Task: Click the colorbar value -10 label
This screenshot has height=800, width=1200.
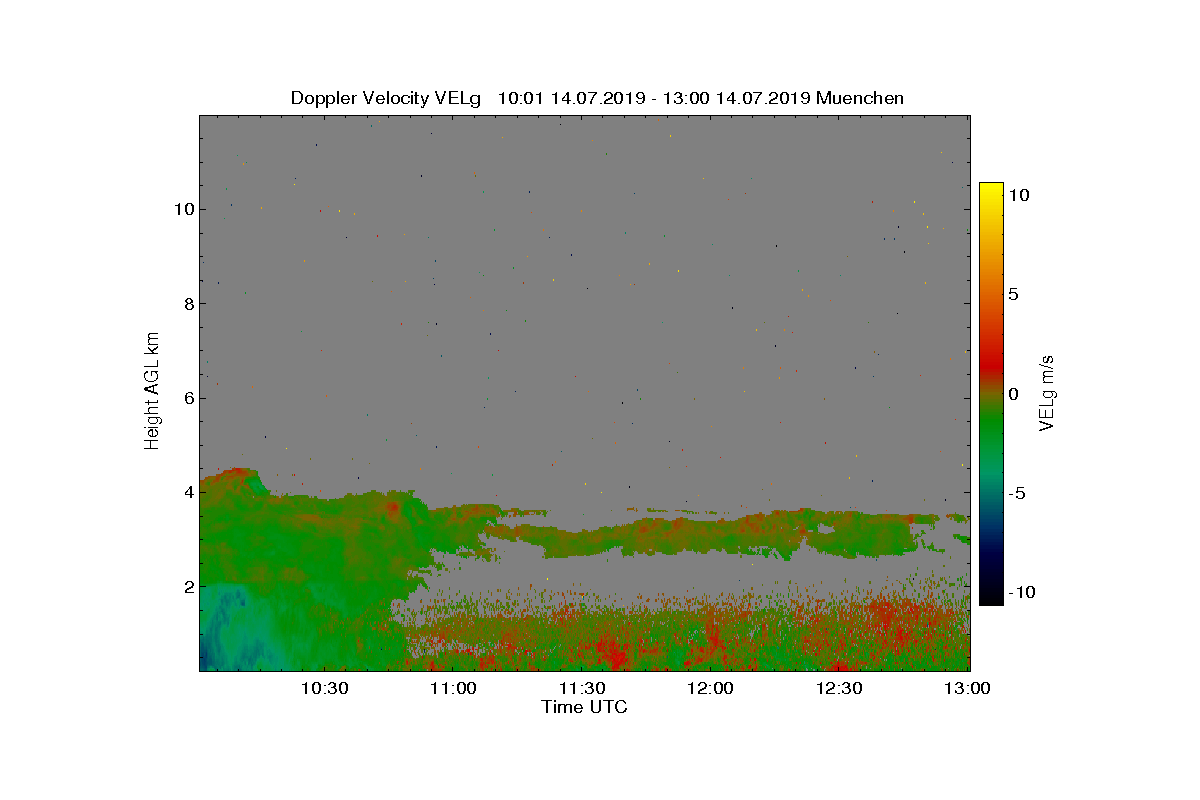Action: [1021, 592]
